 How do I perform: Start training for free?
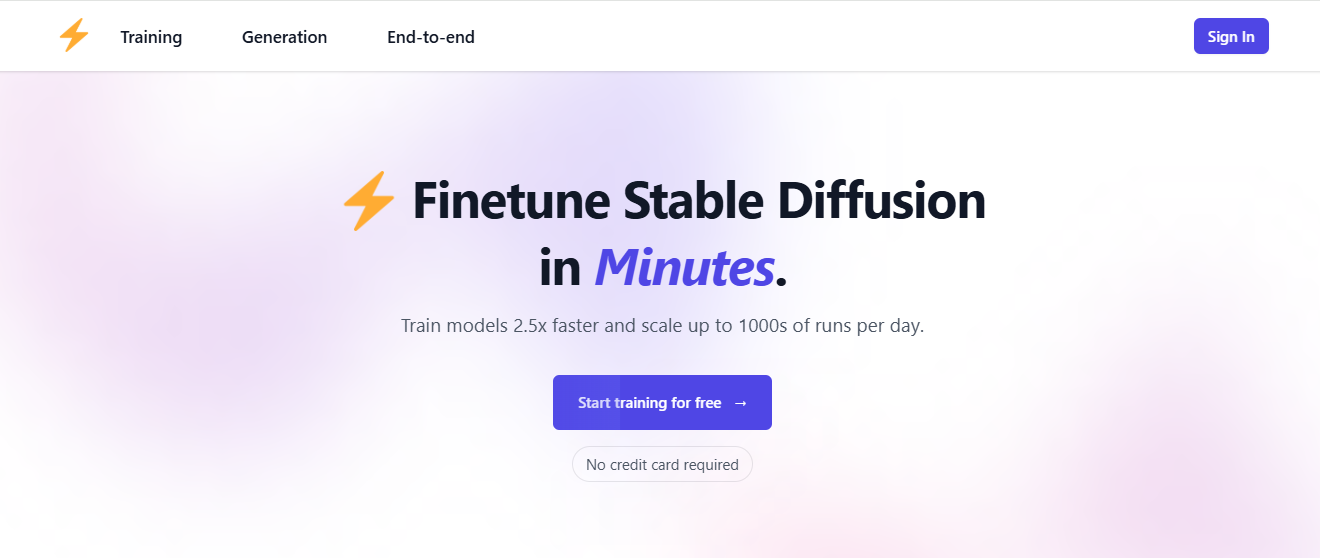(x=662, y=403)
